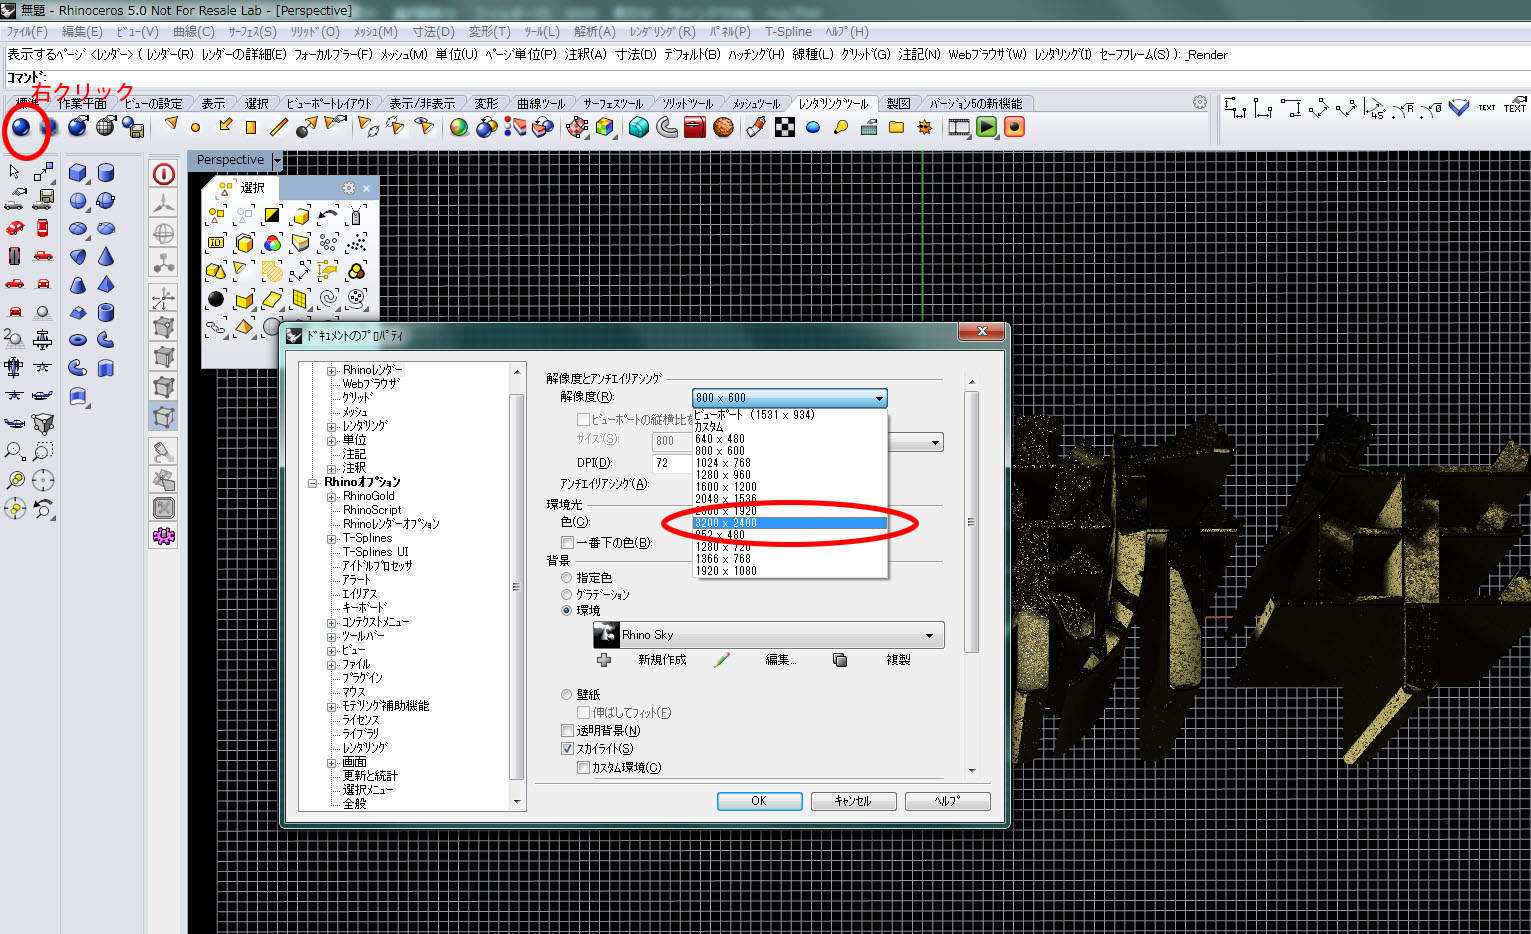Click the purple gear icon in side toolbar
Viewport: 1531px width, 934px height.
click(164, 536)
